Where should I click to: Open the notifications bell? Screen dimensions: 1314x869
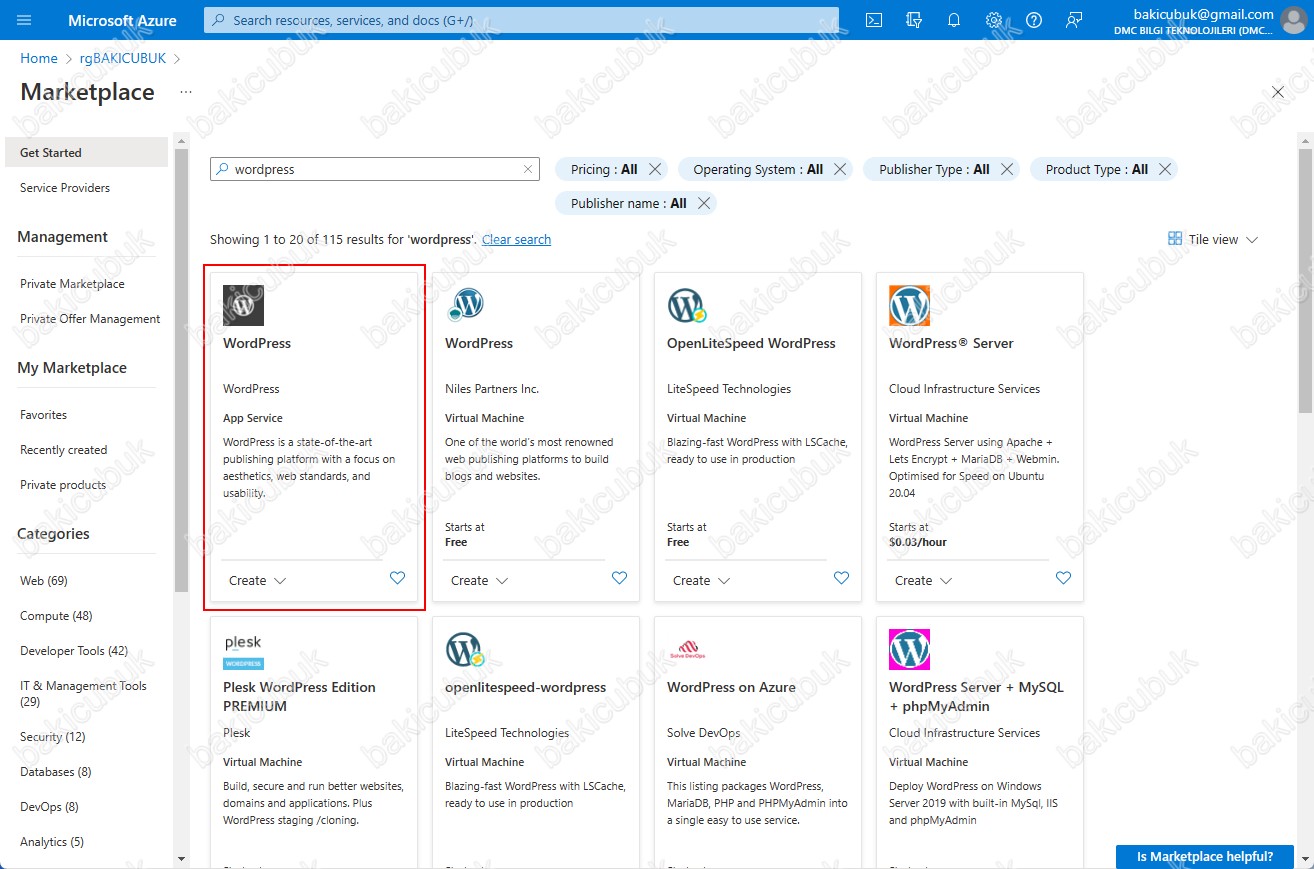coord(953,20)
